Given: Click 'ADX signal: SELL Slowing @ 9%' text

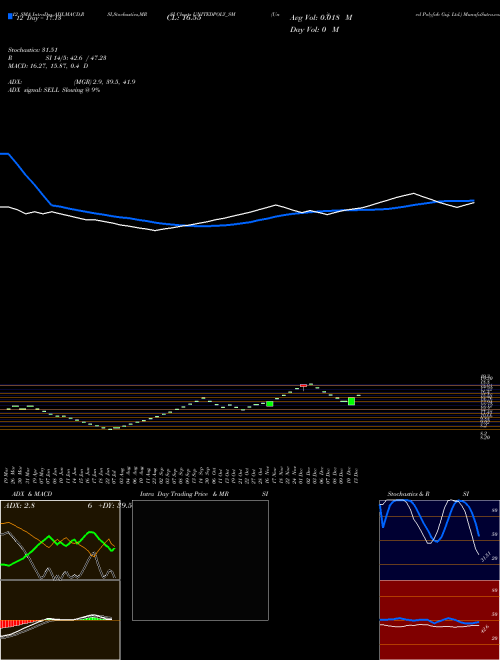Looking at the screenshot, I should (x=54, y=90).
